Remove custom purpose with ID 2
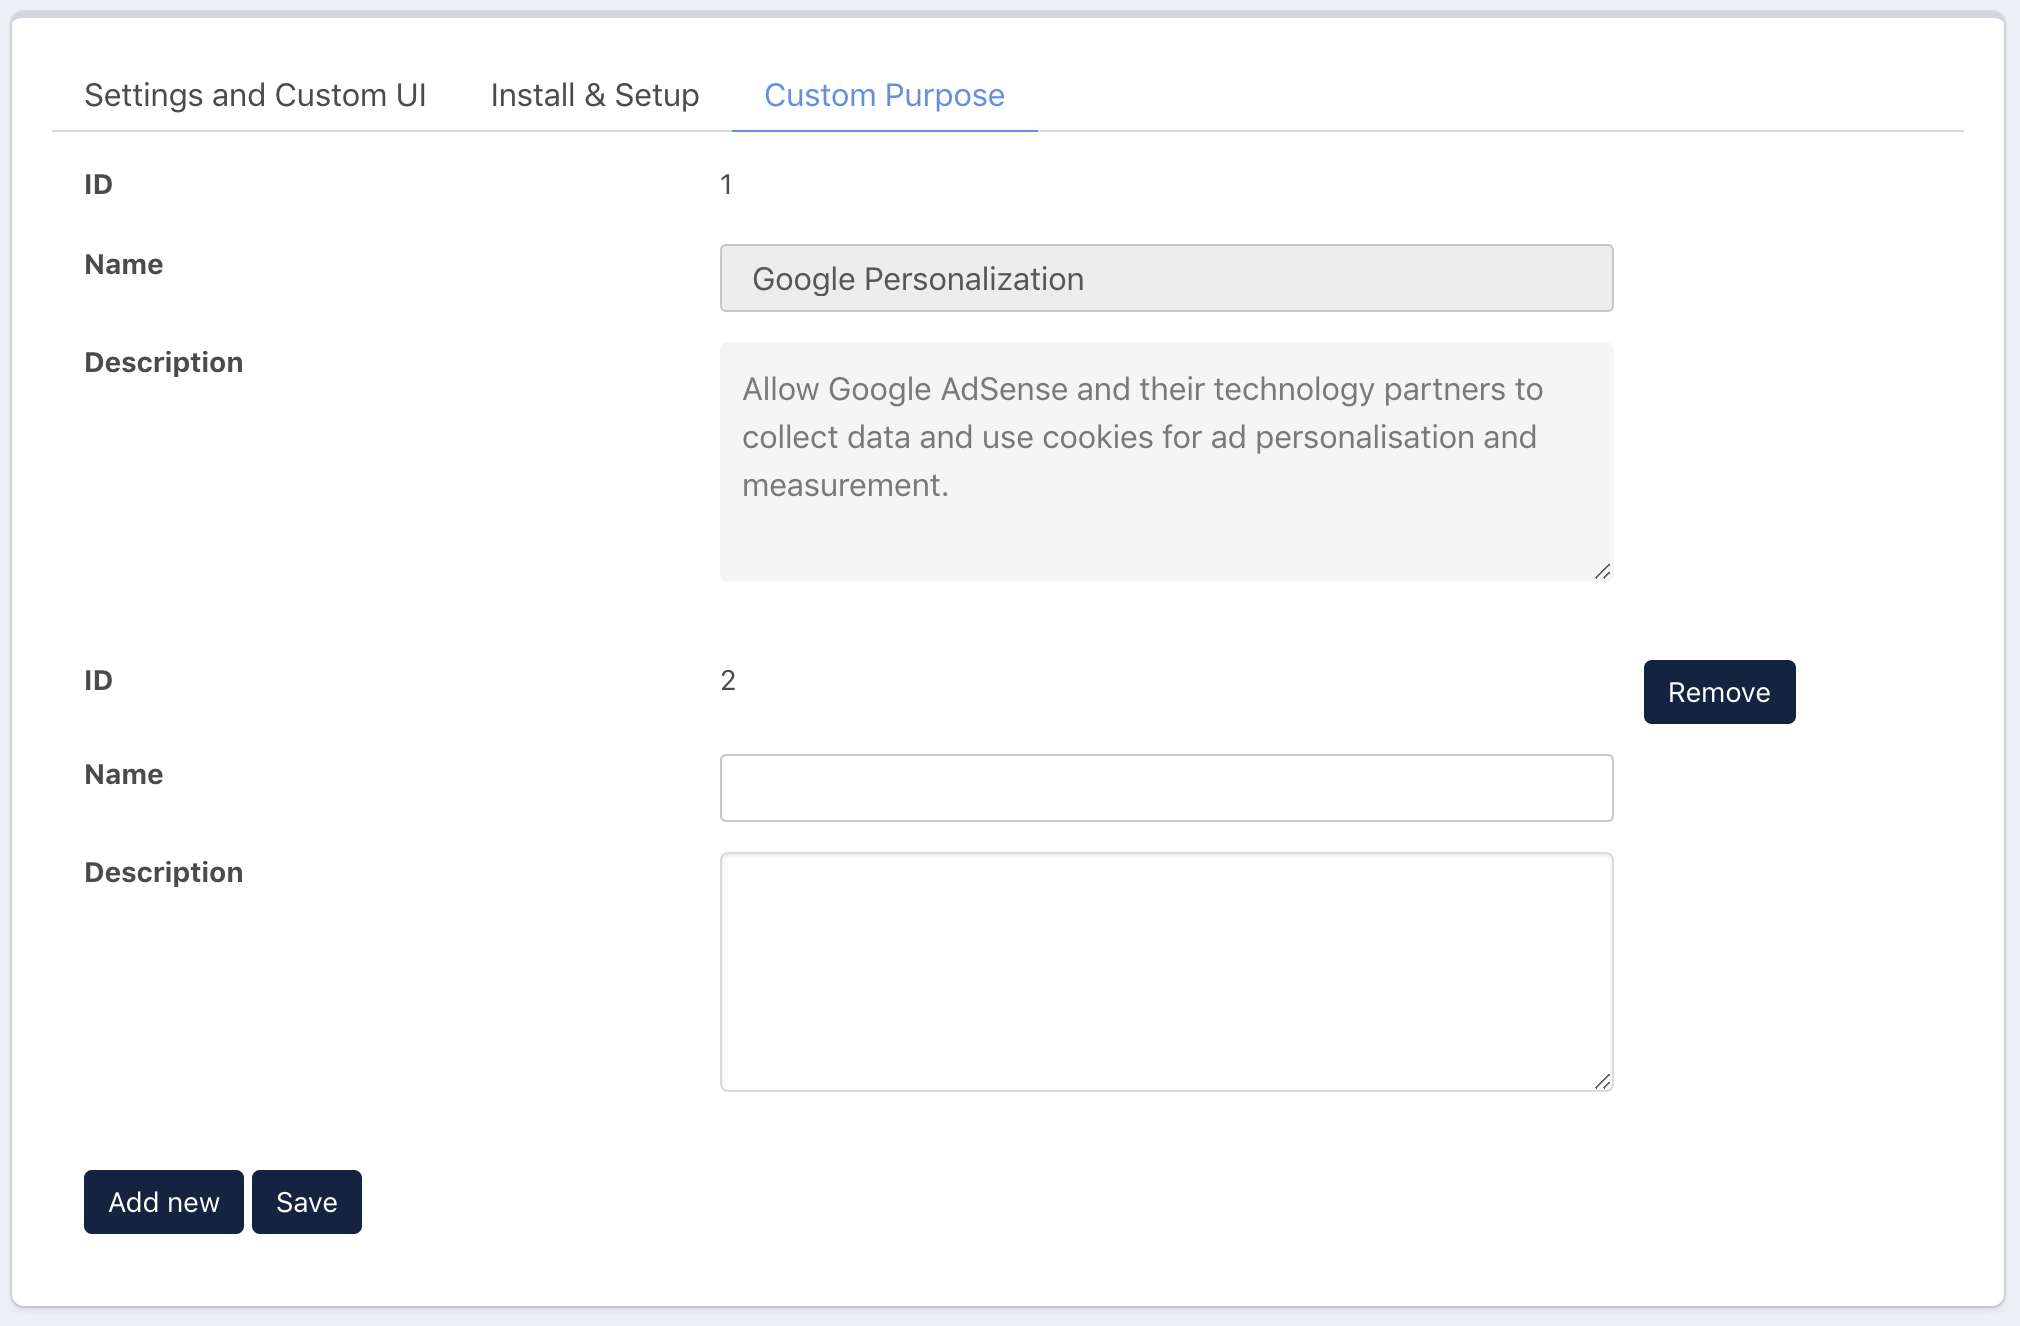This screenshot has height=1326, width=2020. click(x=1719, y=692)
